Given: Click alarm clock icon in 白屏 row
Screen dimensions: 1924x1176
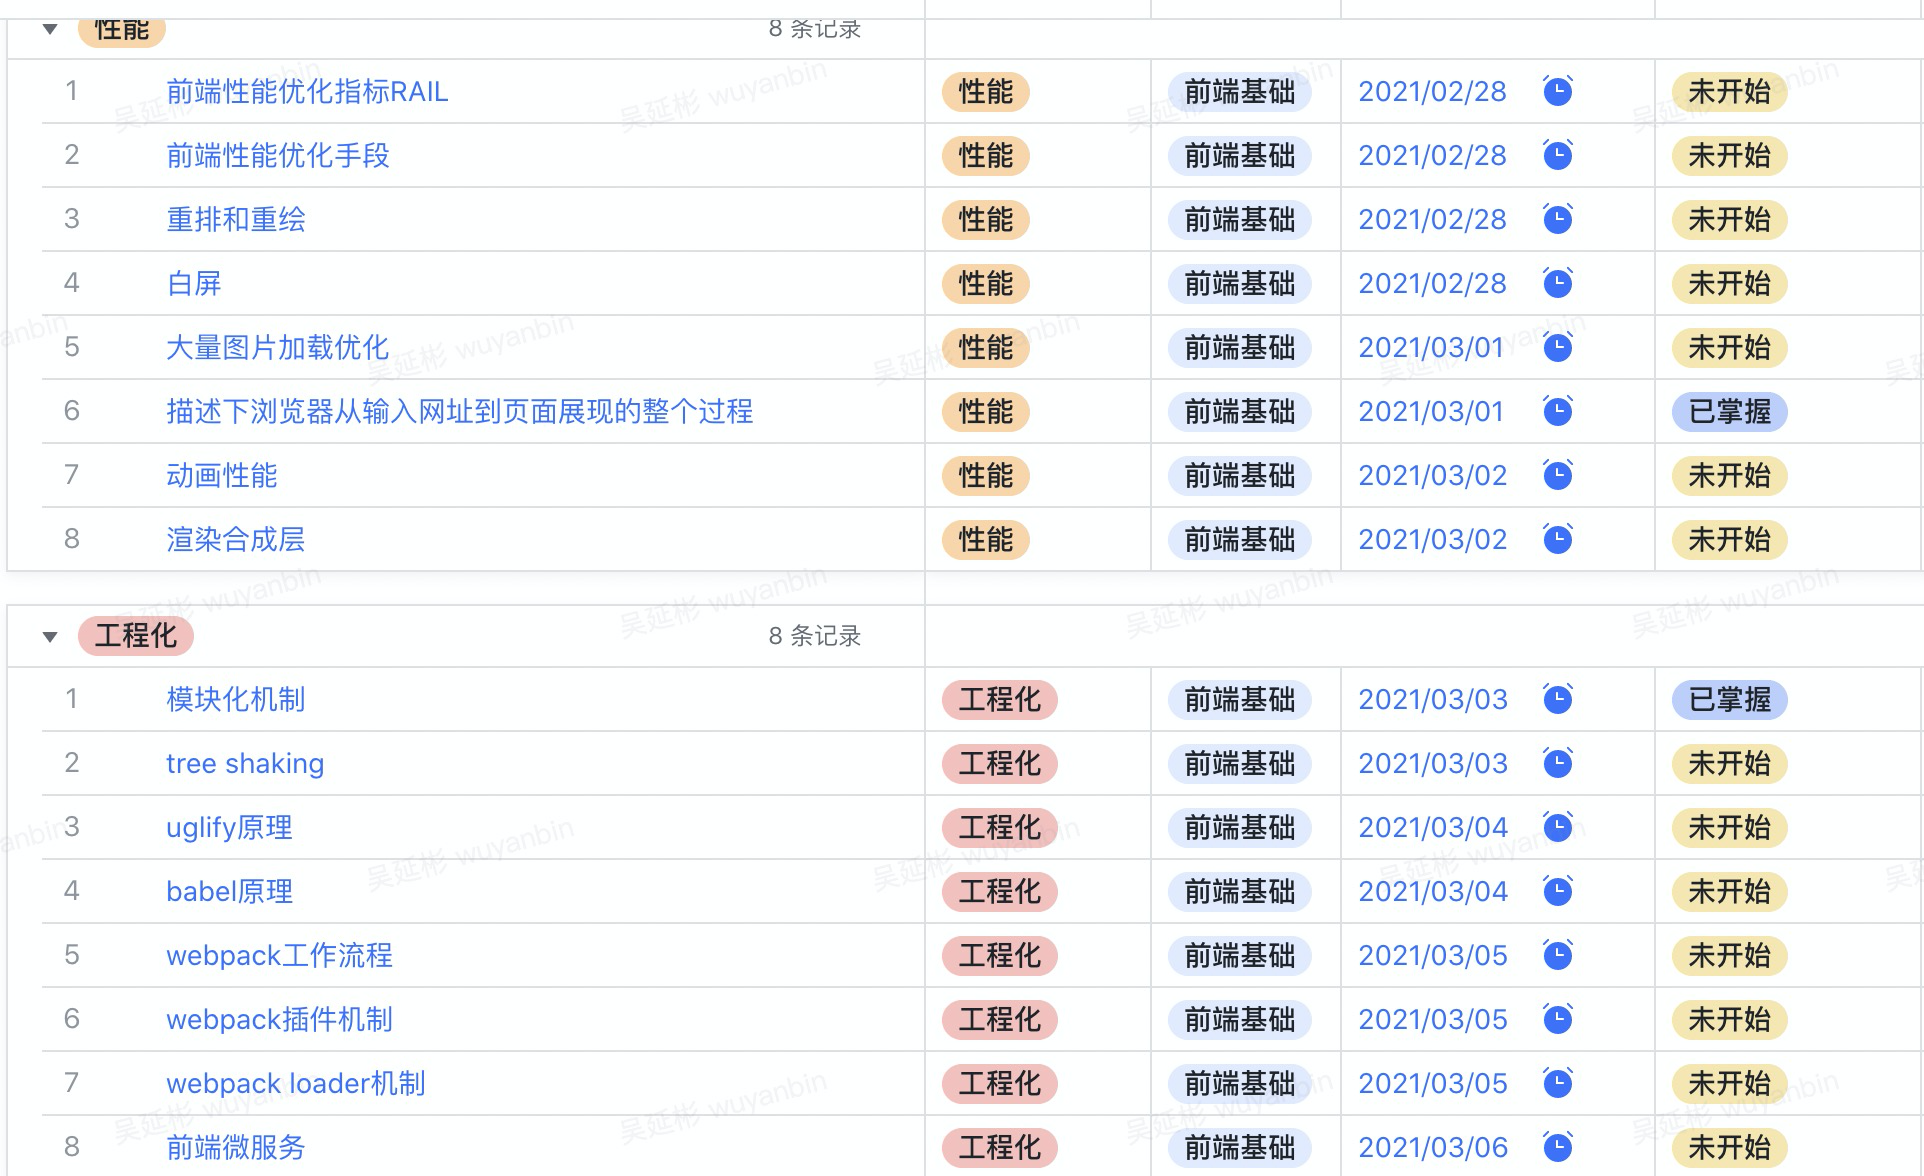Looking at the screenshot, I should point(1557,283).
